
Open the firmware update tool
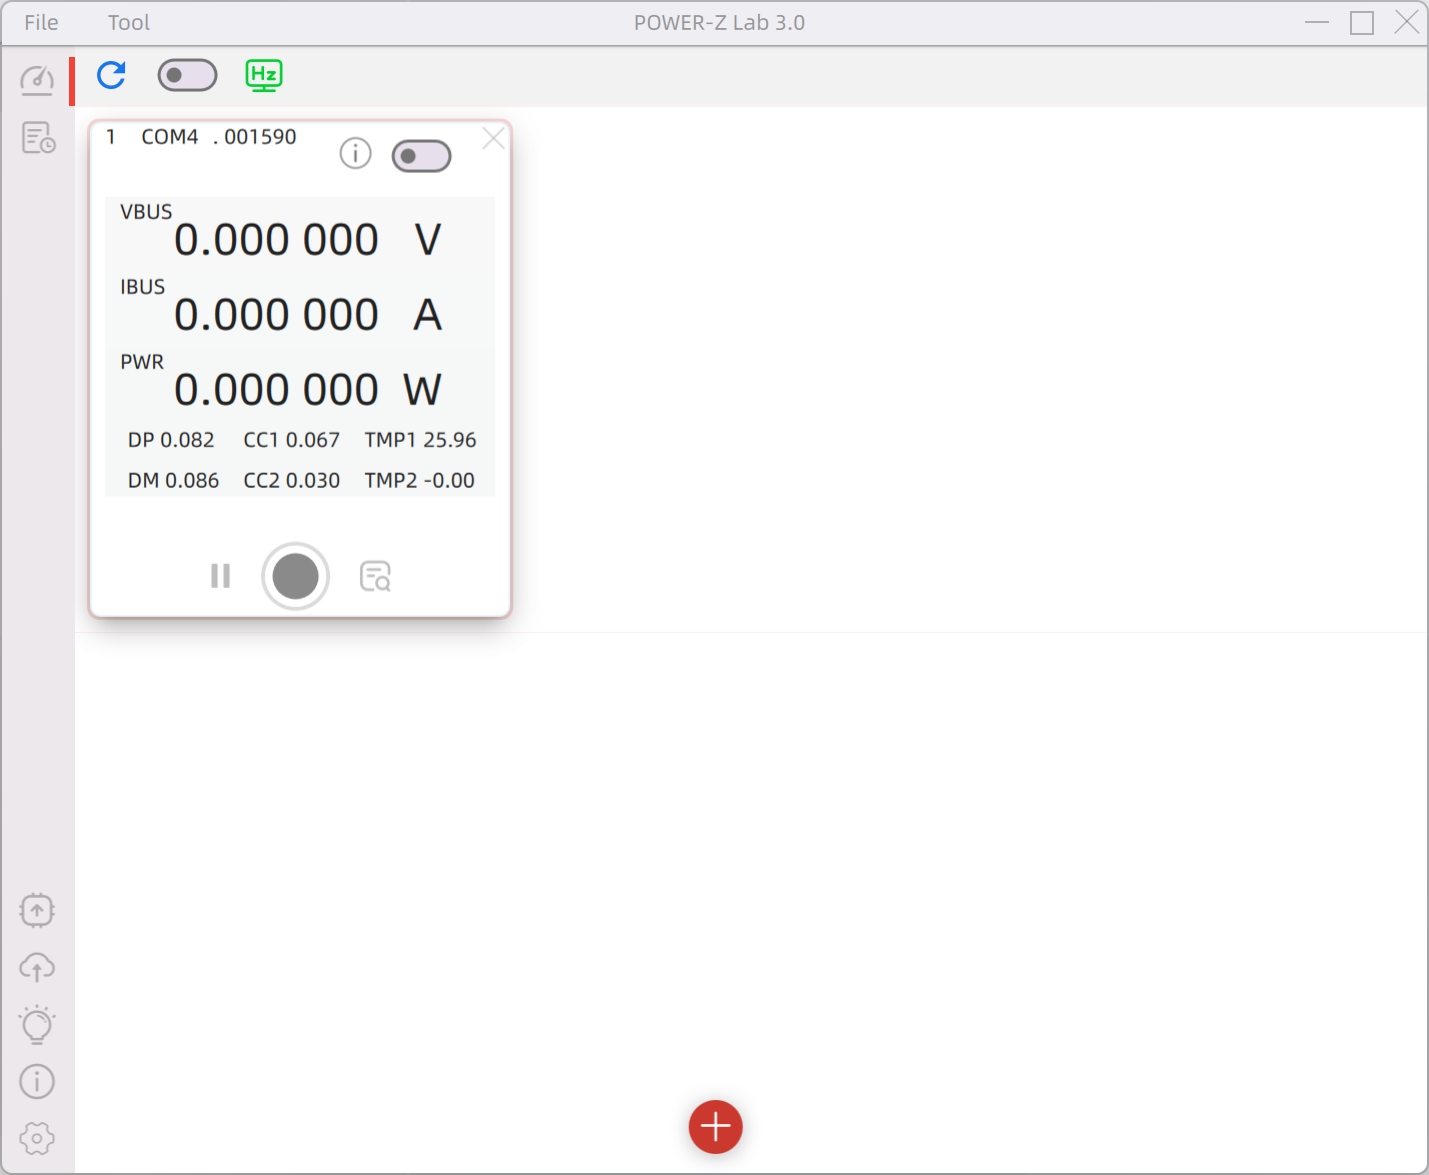[37, 910]
